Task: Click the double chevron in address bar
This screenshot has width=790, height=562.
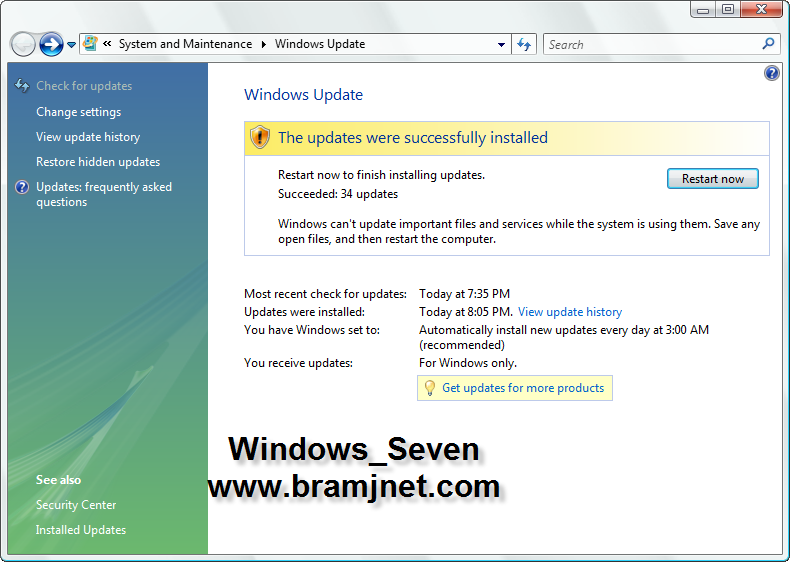Action: pyautogui.click(x=107, y=44)
